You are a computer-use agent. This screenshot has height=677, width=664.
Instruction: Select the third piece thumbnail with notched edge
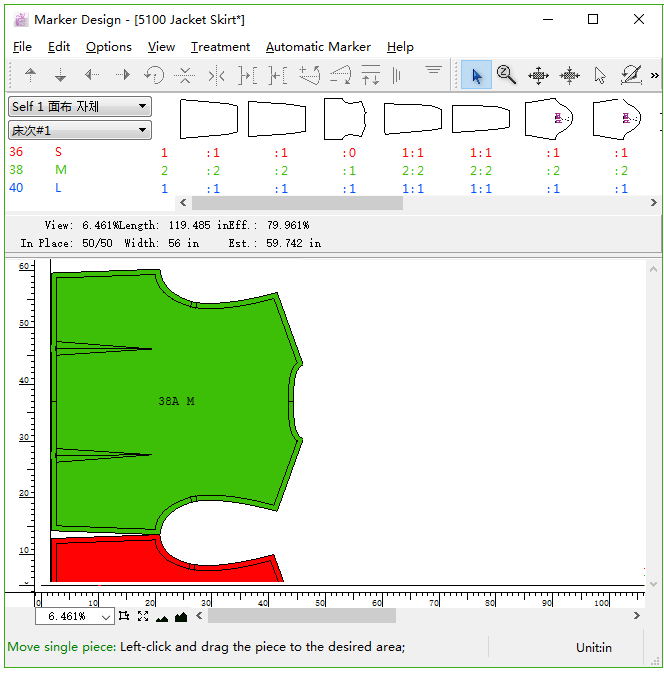coord(345,119)
